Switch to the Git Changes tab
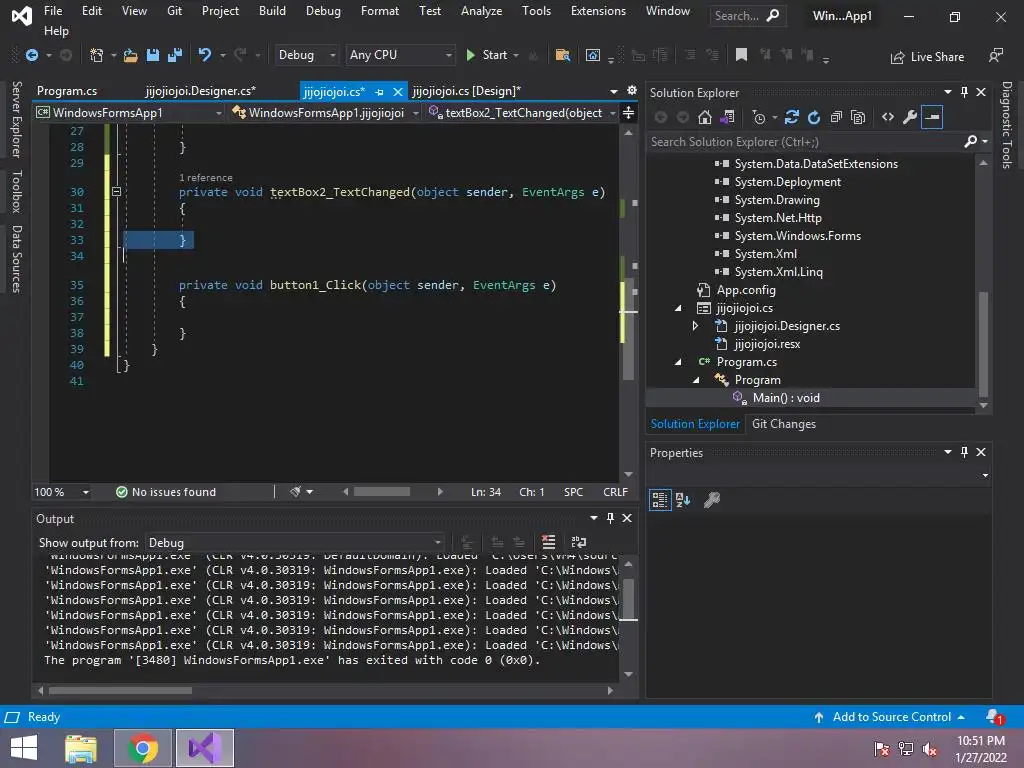Viewport: 1024px width, 768px height. (x=784, y=424)
